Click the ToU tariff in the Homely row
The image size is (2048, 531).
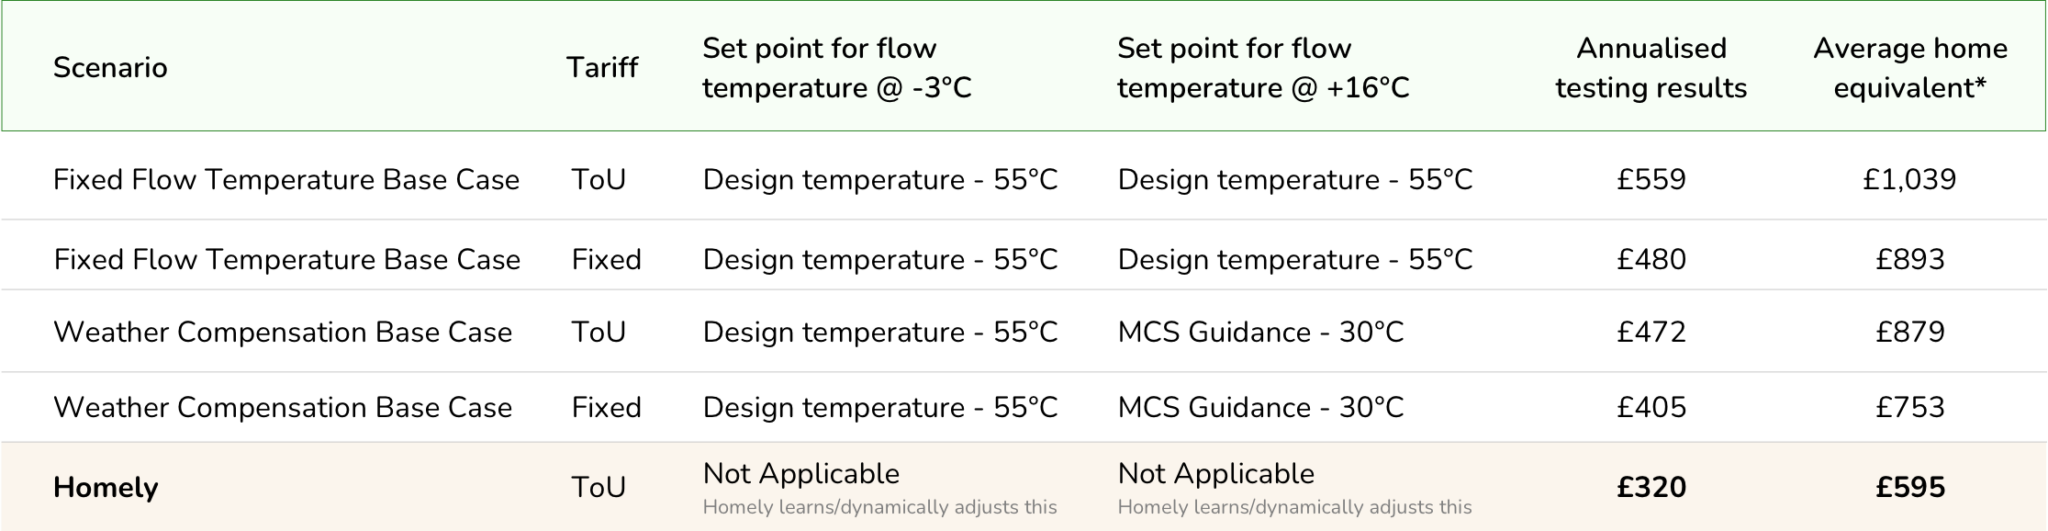[x=598, y=487]
